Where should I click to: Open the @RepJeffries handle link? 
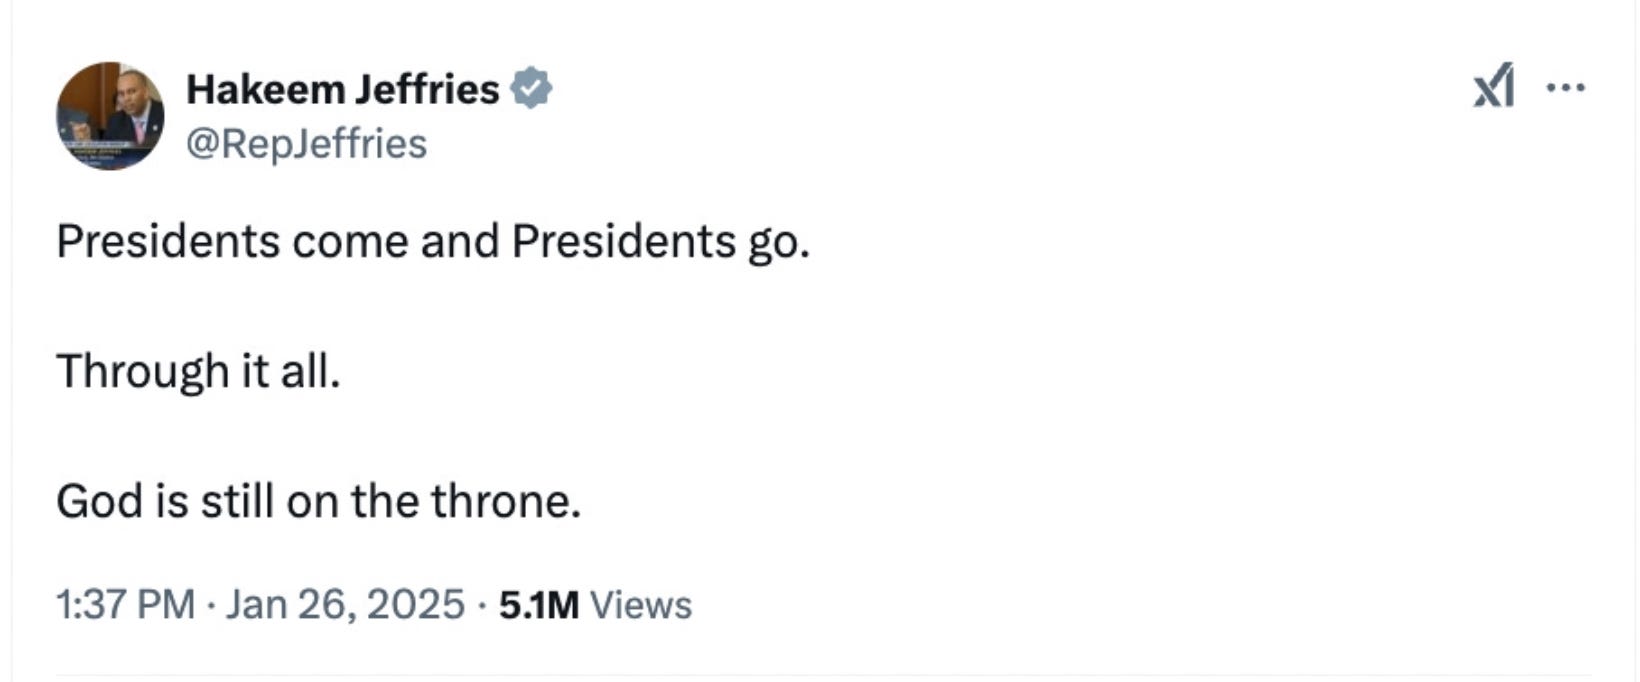tap(307, 144)
